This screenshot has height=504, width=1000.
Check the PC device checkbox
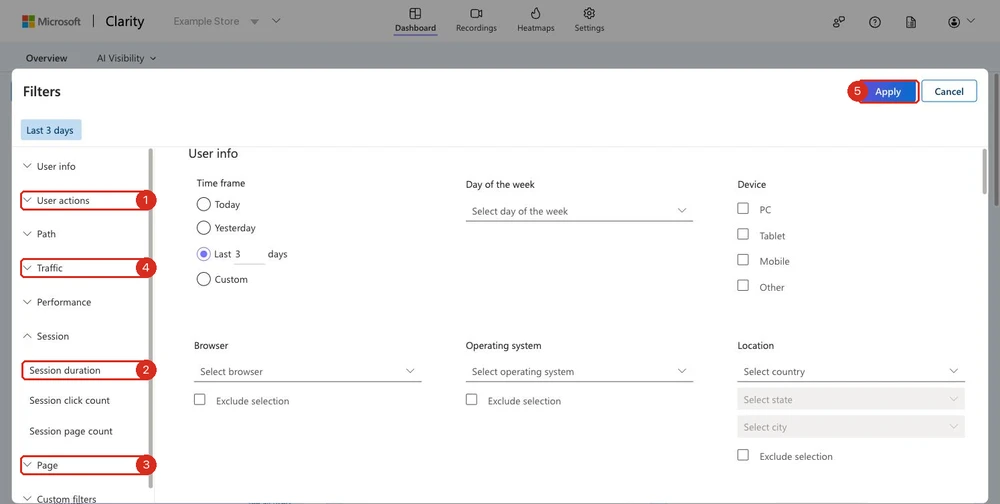pyautogui.click(x=743, y=209)
